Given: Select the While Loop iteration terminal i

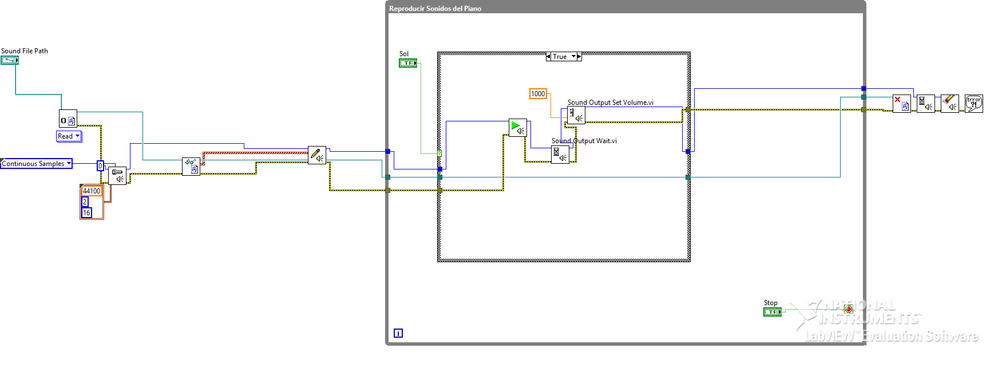Looking at the screenshot, I should [x=398, y=333].
